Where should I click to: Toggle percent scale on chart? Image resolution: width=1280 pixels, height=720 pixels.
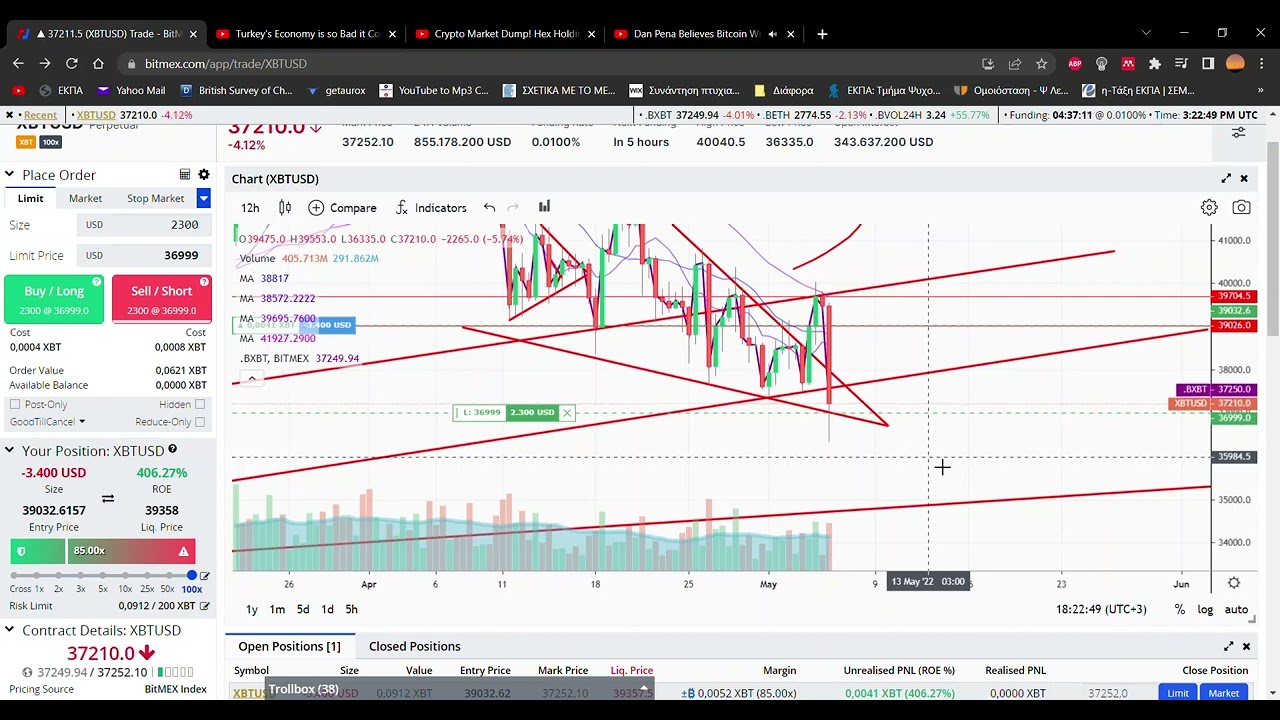pyautogui.click(x=1180, y=610)
